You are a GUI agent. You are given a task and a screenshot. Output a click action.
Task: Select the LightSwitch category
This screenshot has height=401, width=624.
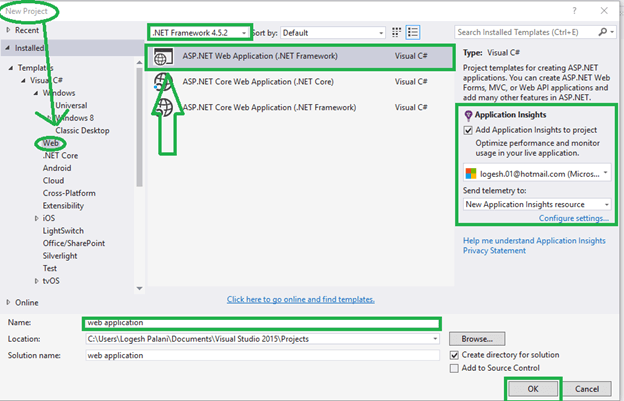coord(63,231)
